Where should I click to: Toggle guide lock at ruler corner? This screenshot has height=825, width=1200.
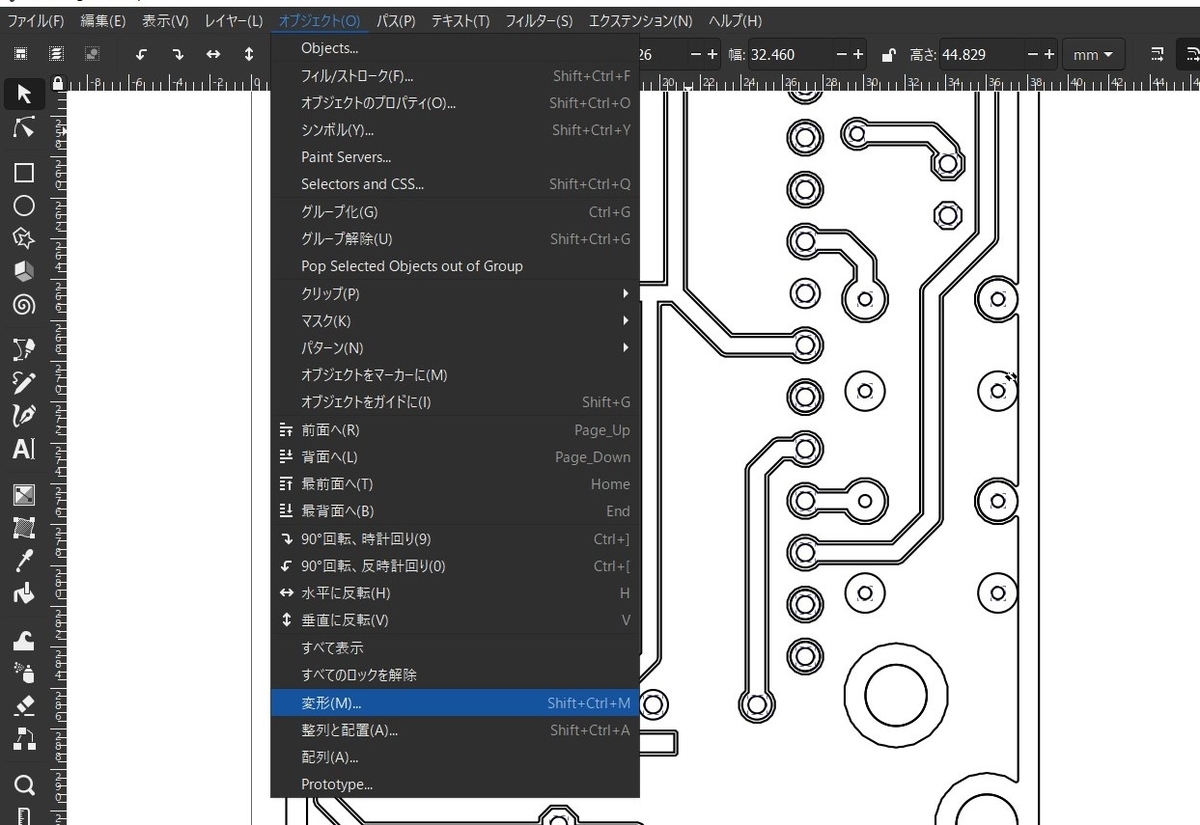(x=58, y=83)
